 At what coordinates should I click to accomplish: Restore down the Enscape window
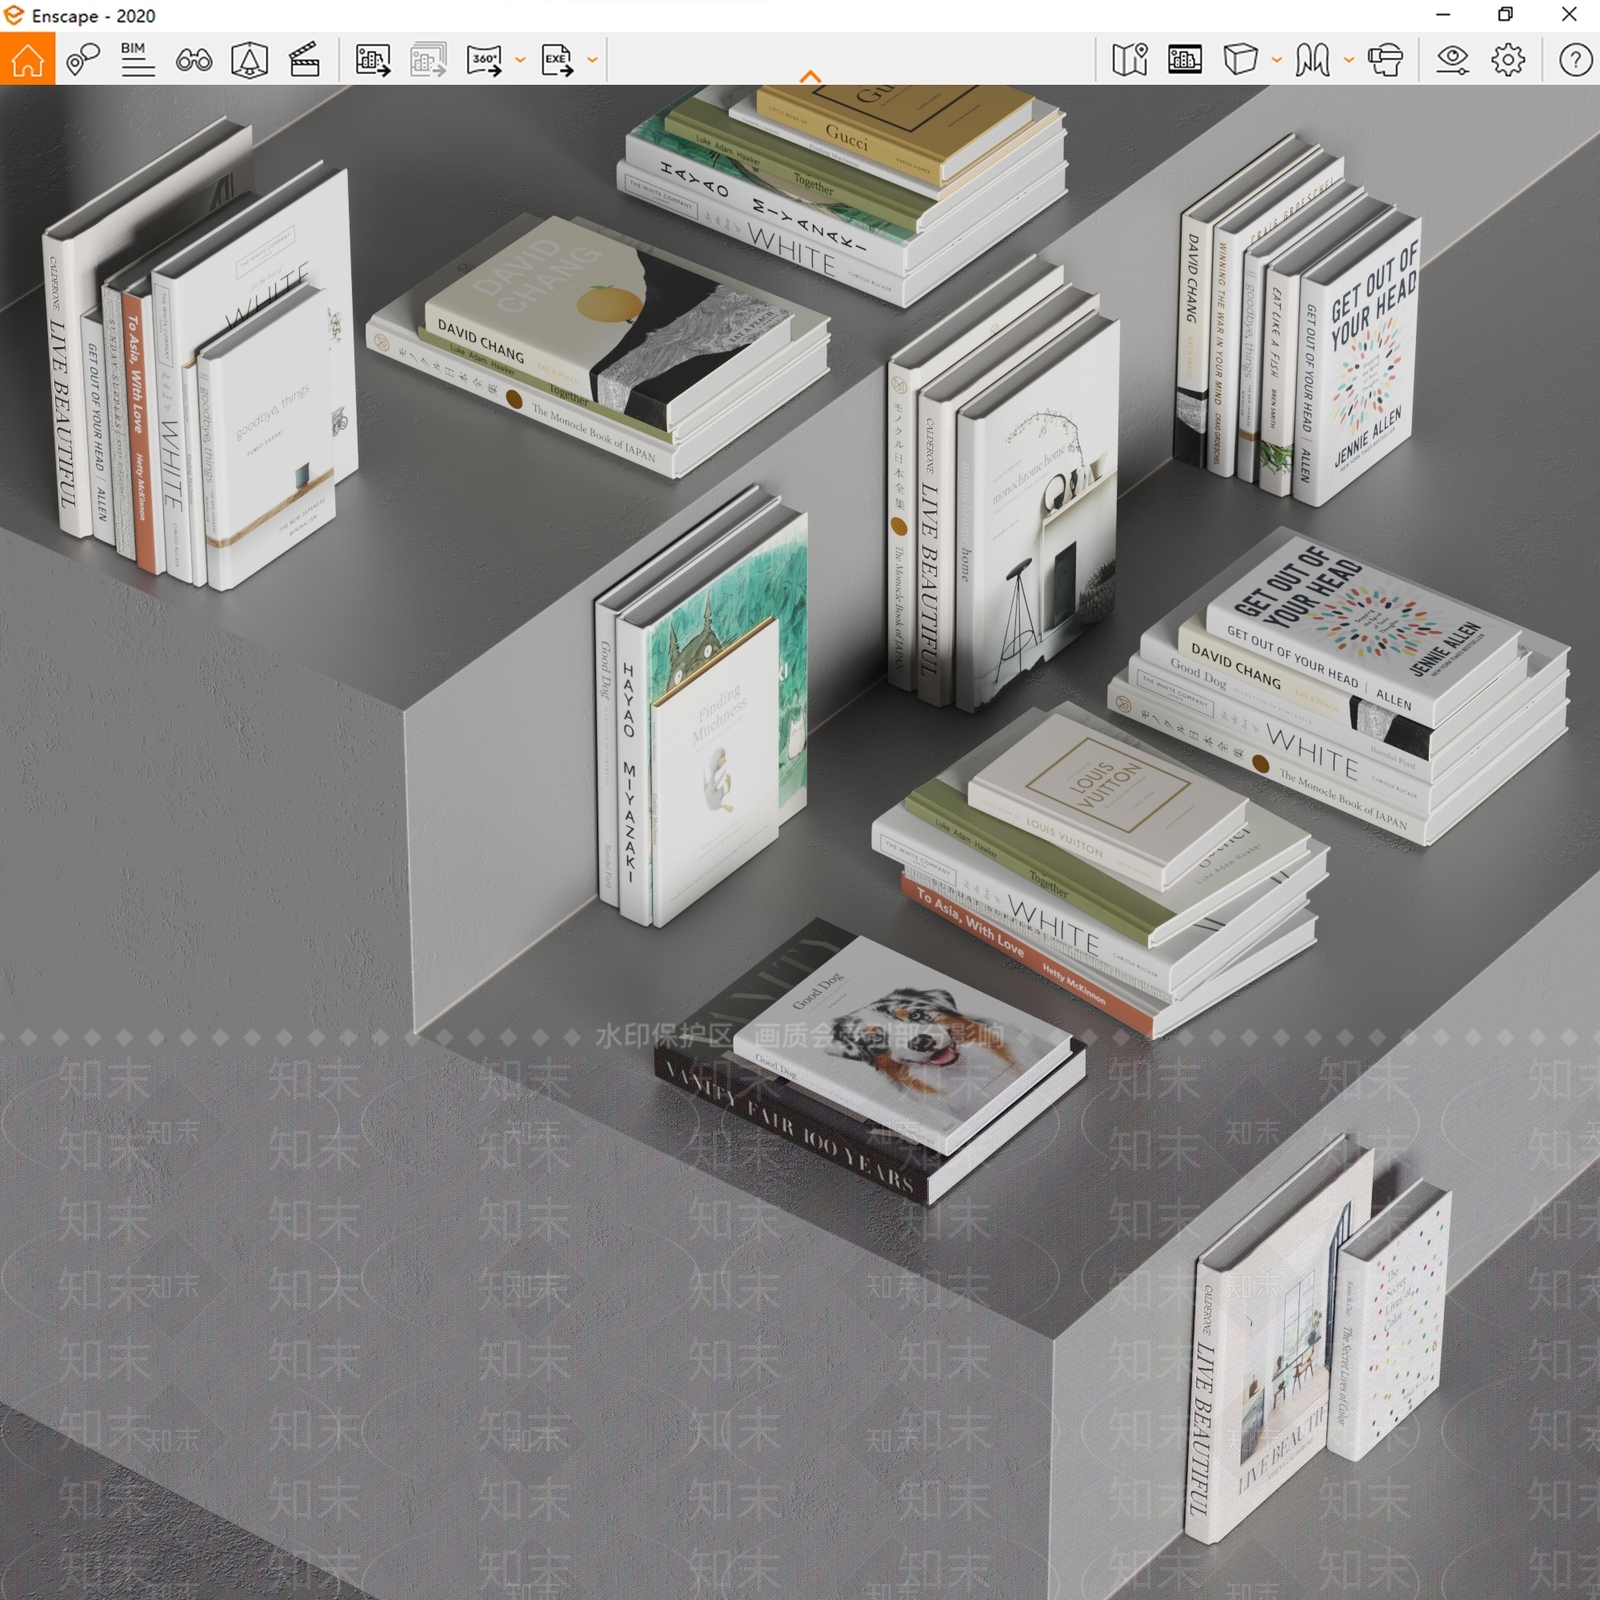[x=1505, y=15]
